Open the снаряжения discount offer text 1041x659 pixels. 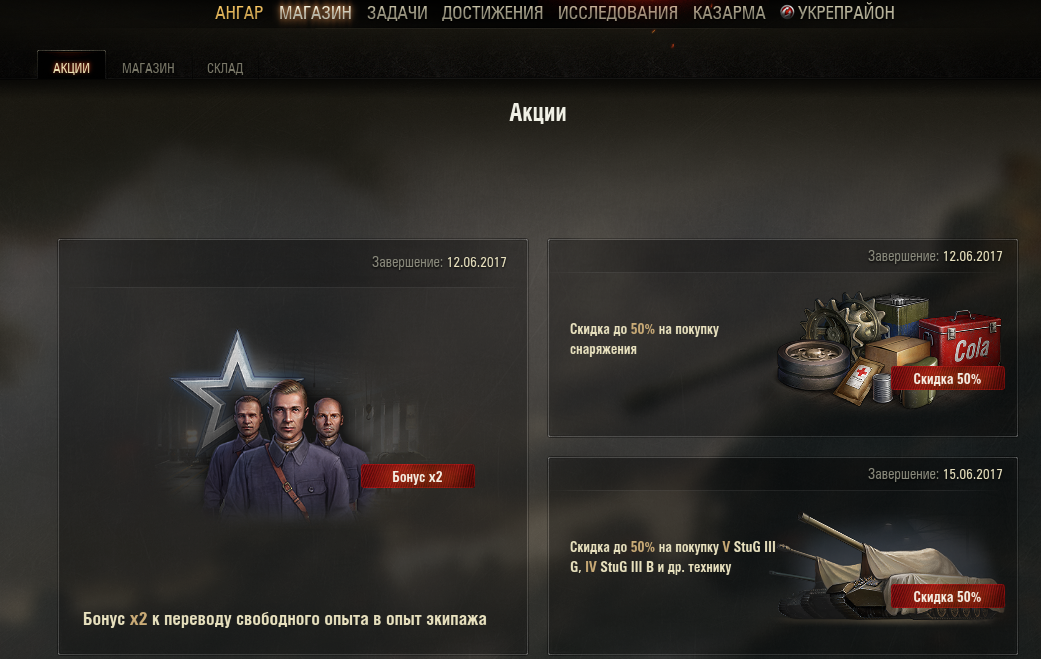coord(645,339)
